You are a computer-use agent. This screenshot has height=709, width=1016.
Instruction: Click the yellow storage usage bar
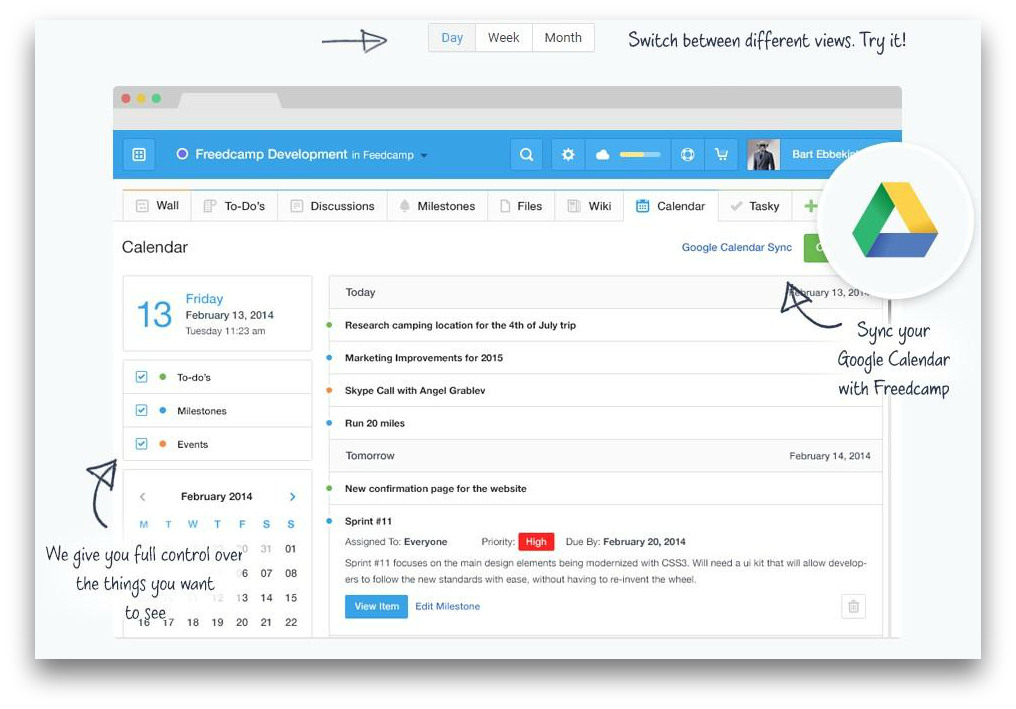pos(640,155)
